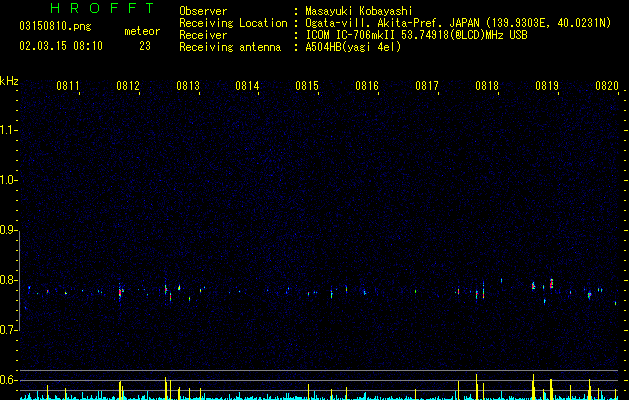The image size is (629, 400).
Task: Click the 0817 time marker
Action: click(427, 86)
